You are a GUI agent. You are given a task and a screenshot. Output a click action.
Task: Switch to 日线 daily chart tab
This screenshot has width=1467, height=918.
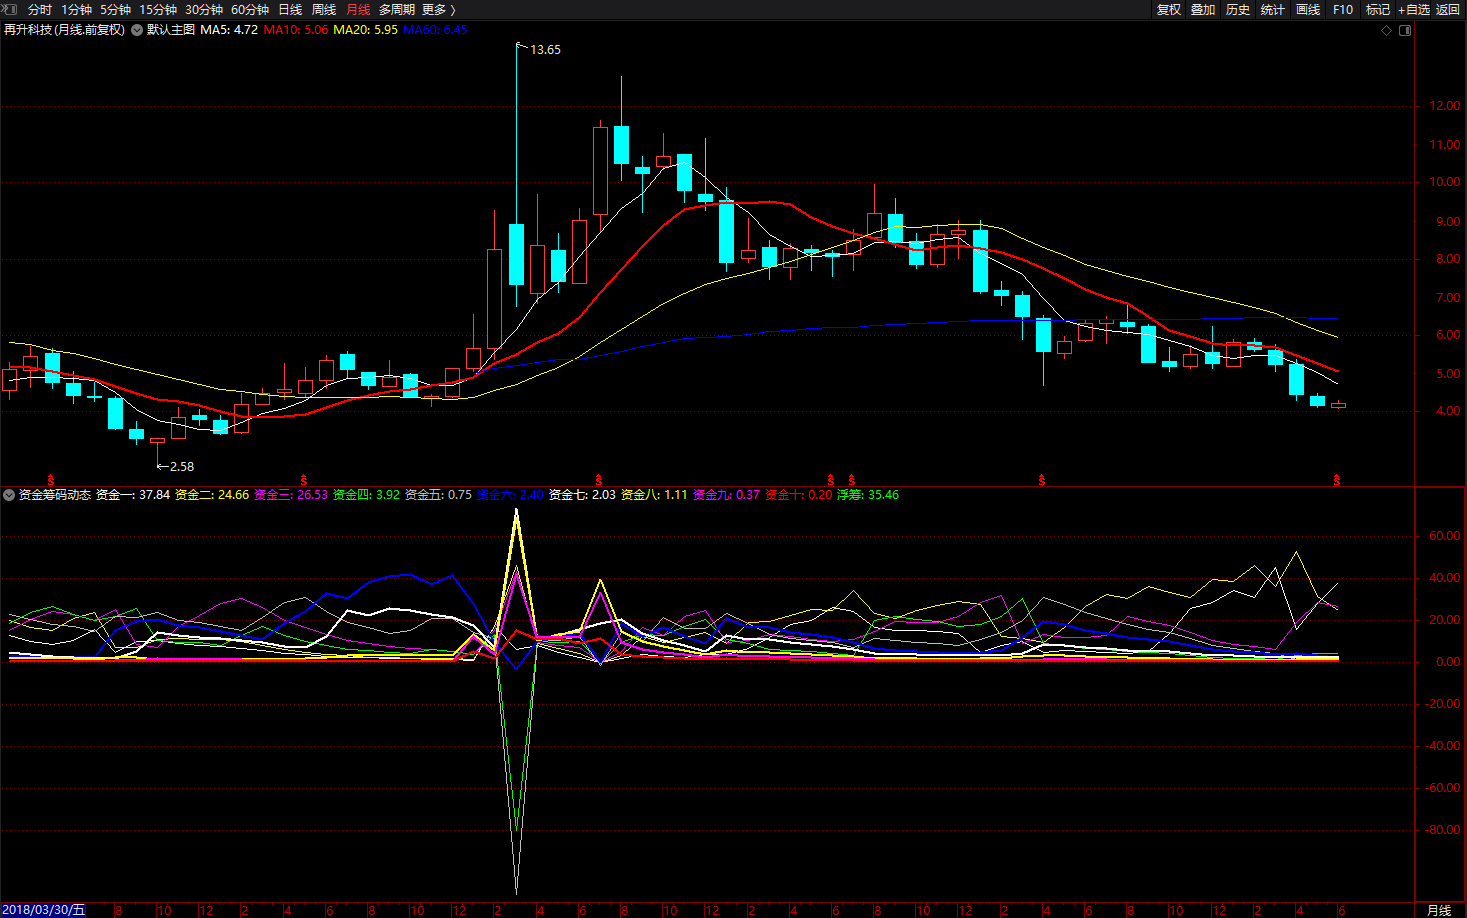pyautogui.click(x=290, y=9)
